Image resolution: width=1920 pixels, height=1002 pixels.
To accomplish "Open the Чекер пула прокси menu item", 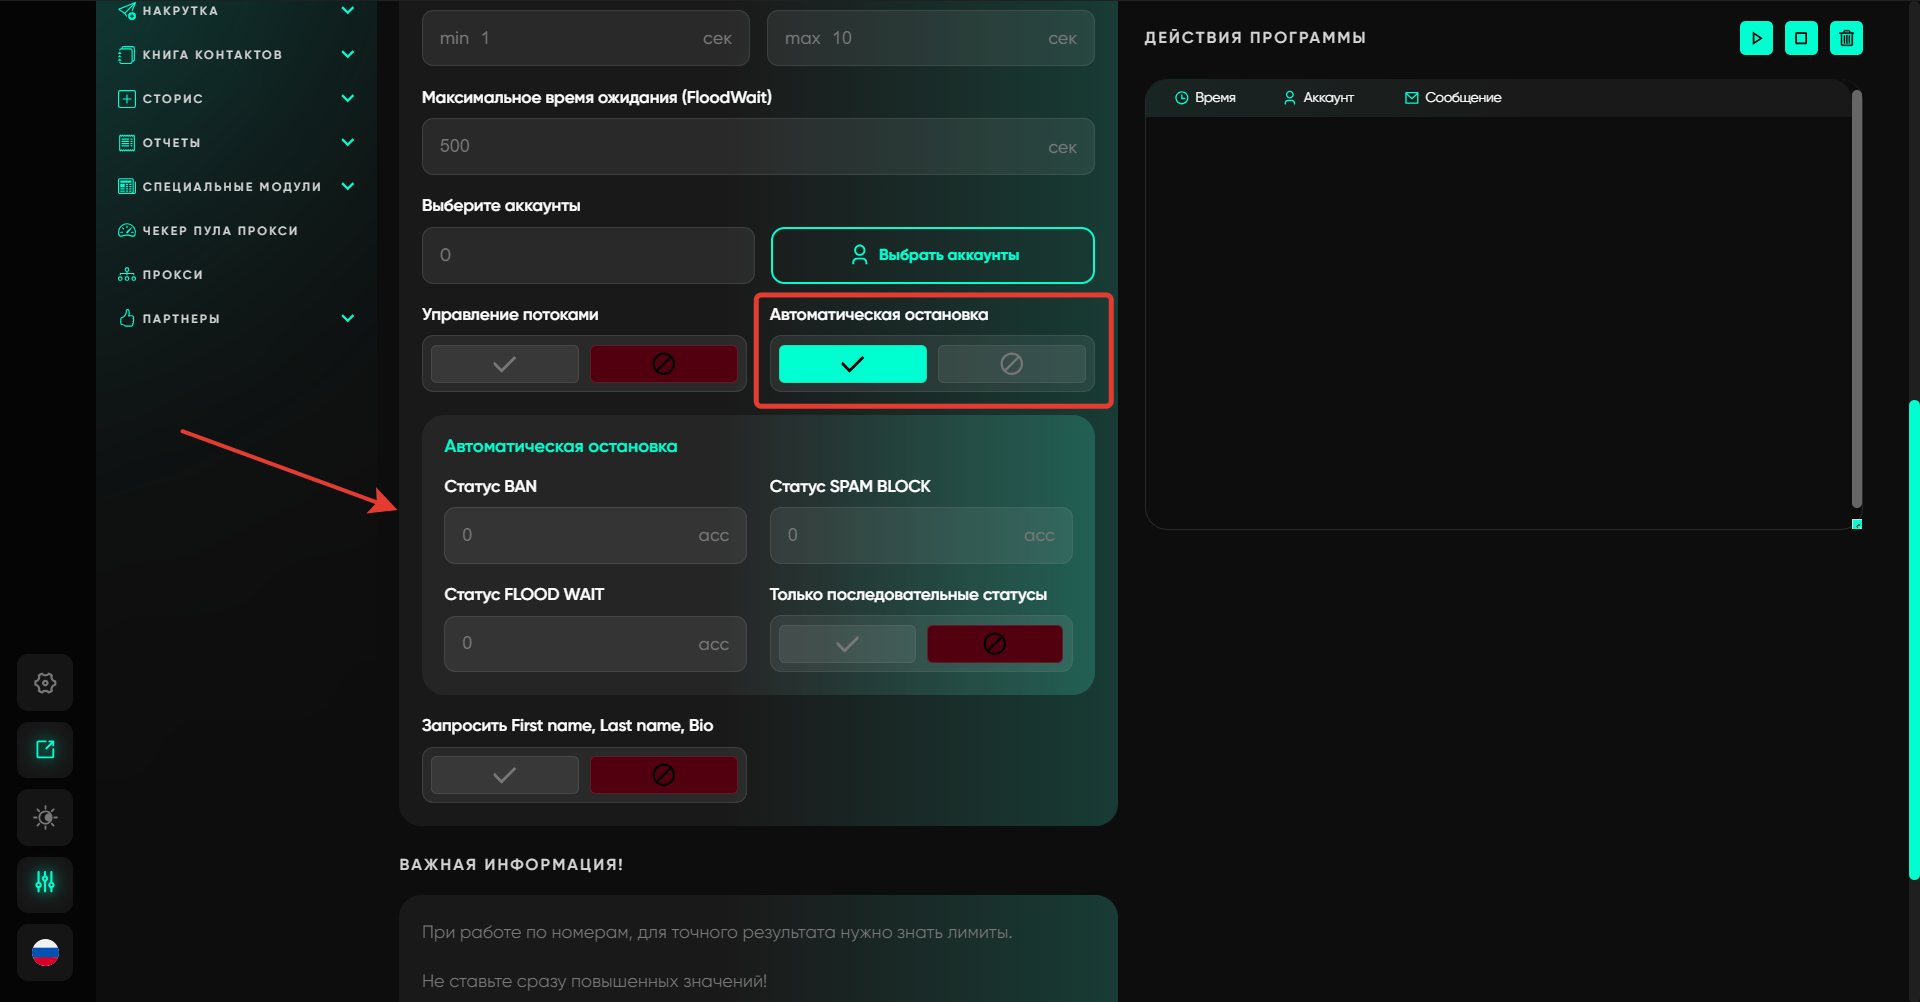I will click(220, 231).
